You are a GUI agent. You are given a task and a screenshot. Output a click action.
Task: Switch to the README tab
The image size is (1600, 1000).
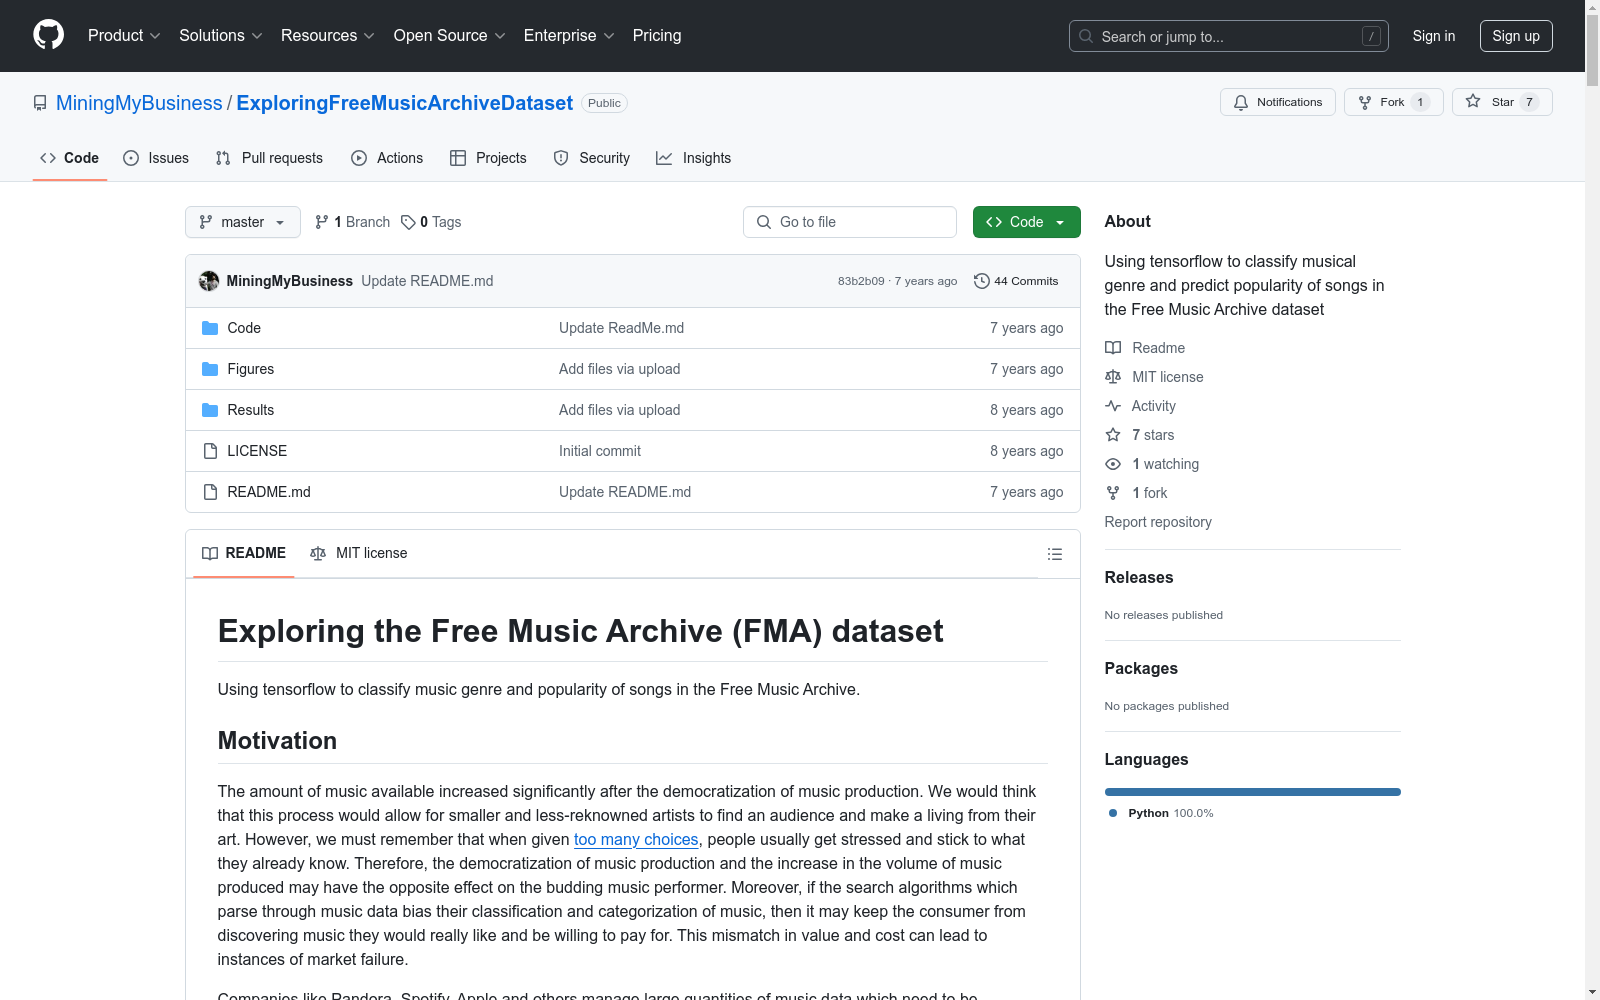[x=244, y=553]
